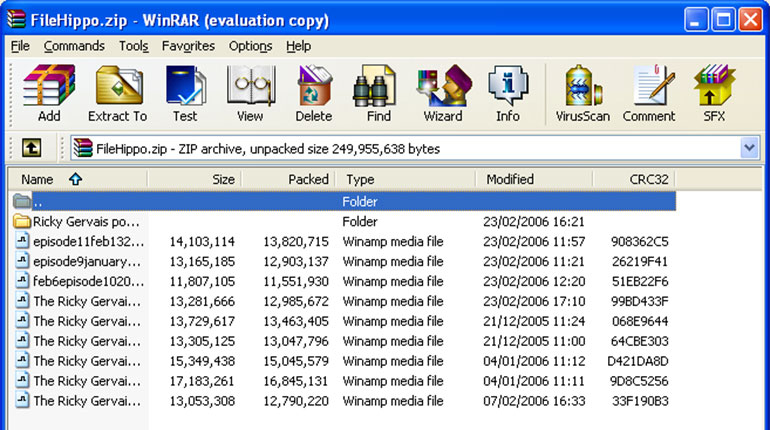This screenshot has width=770, height=430.
Task: Click the CRC32 value 51EB22F6
Action: click(640, 281)
